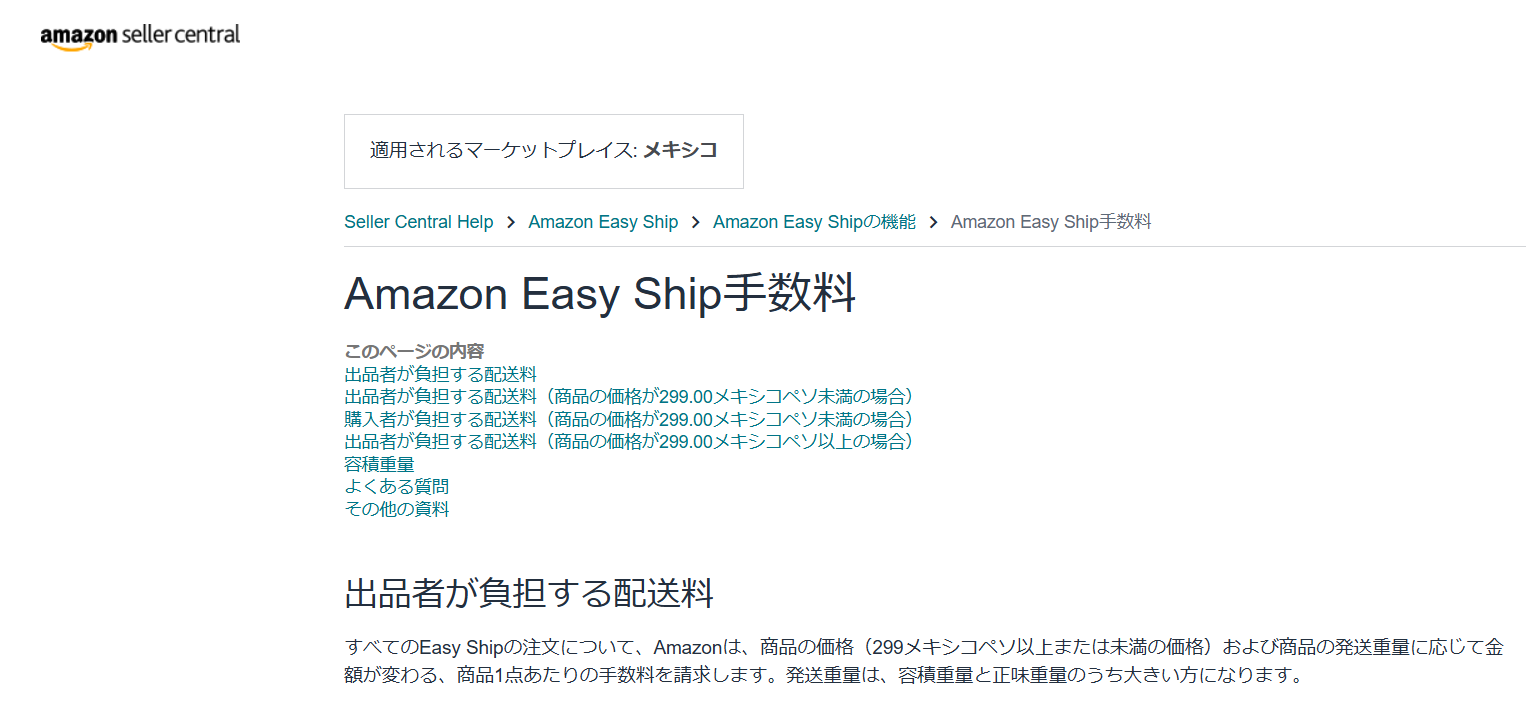
Task: Navigate to Amazon Easy Ship via breadcrumb
Action: point(602,221)
